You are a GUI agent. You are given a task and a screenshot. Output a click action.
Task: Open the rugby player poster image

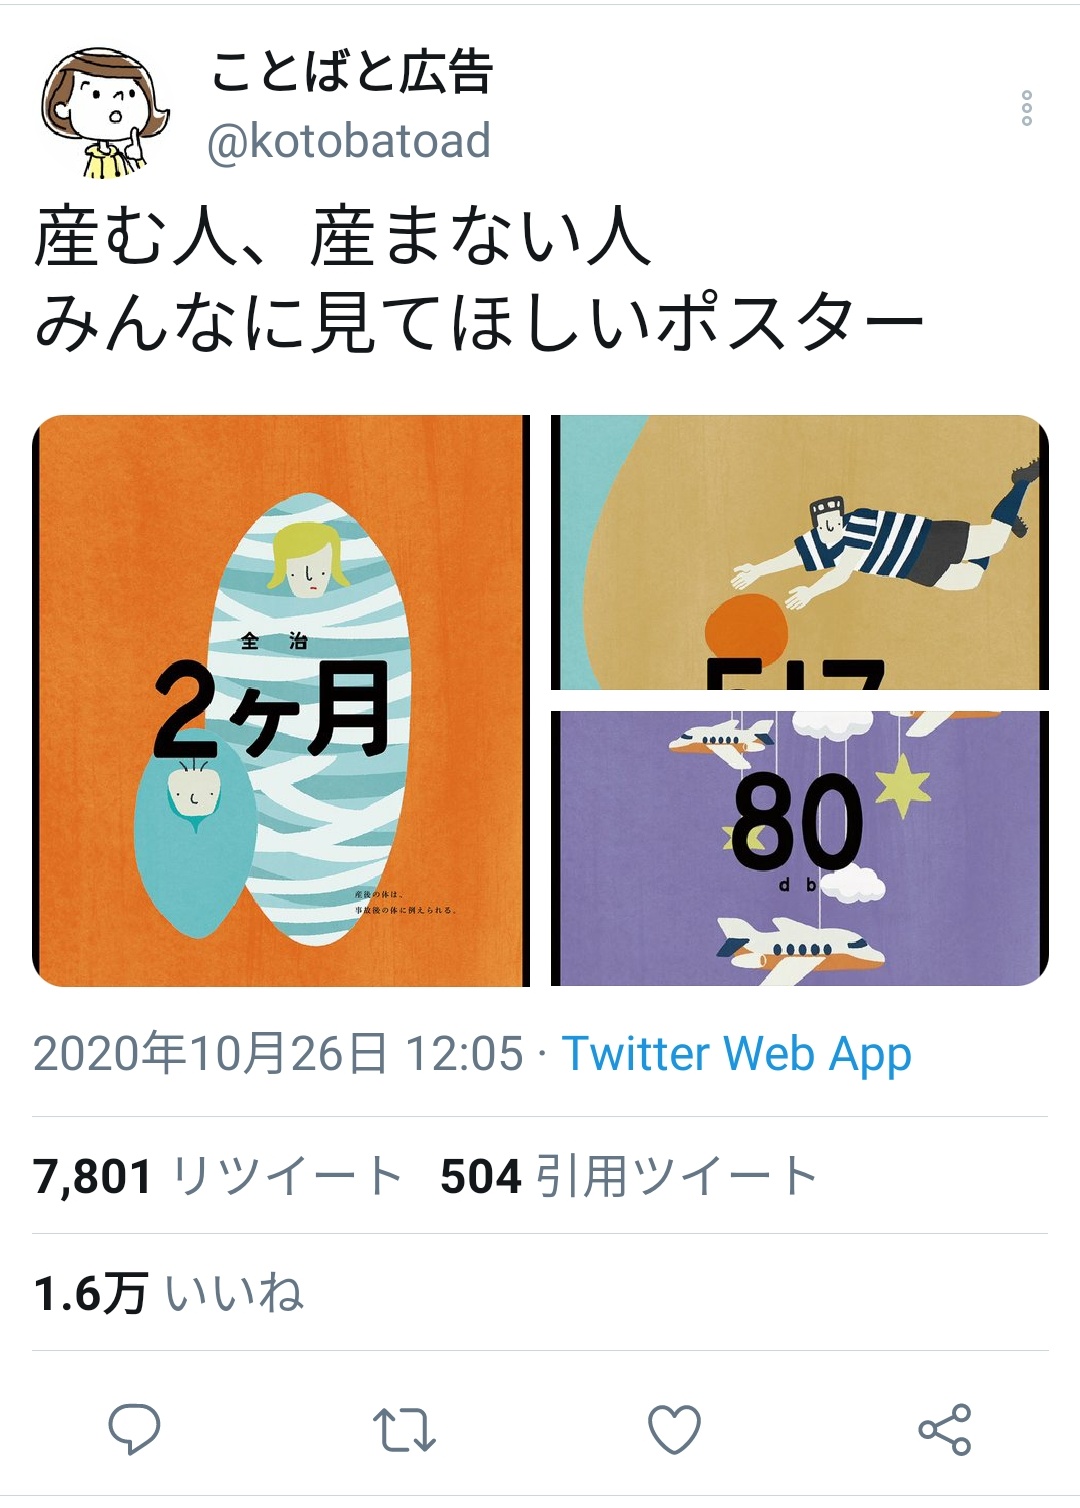[x=800, y=552]
